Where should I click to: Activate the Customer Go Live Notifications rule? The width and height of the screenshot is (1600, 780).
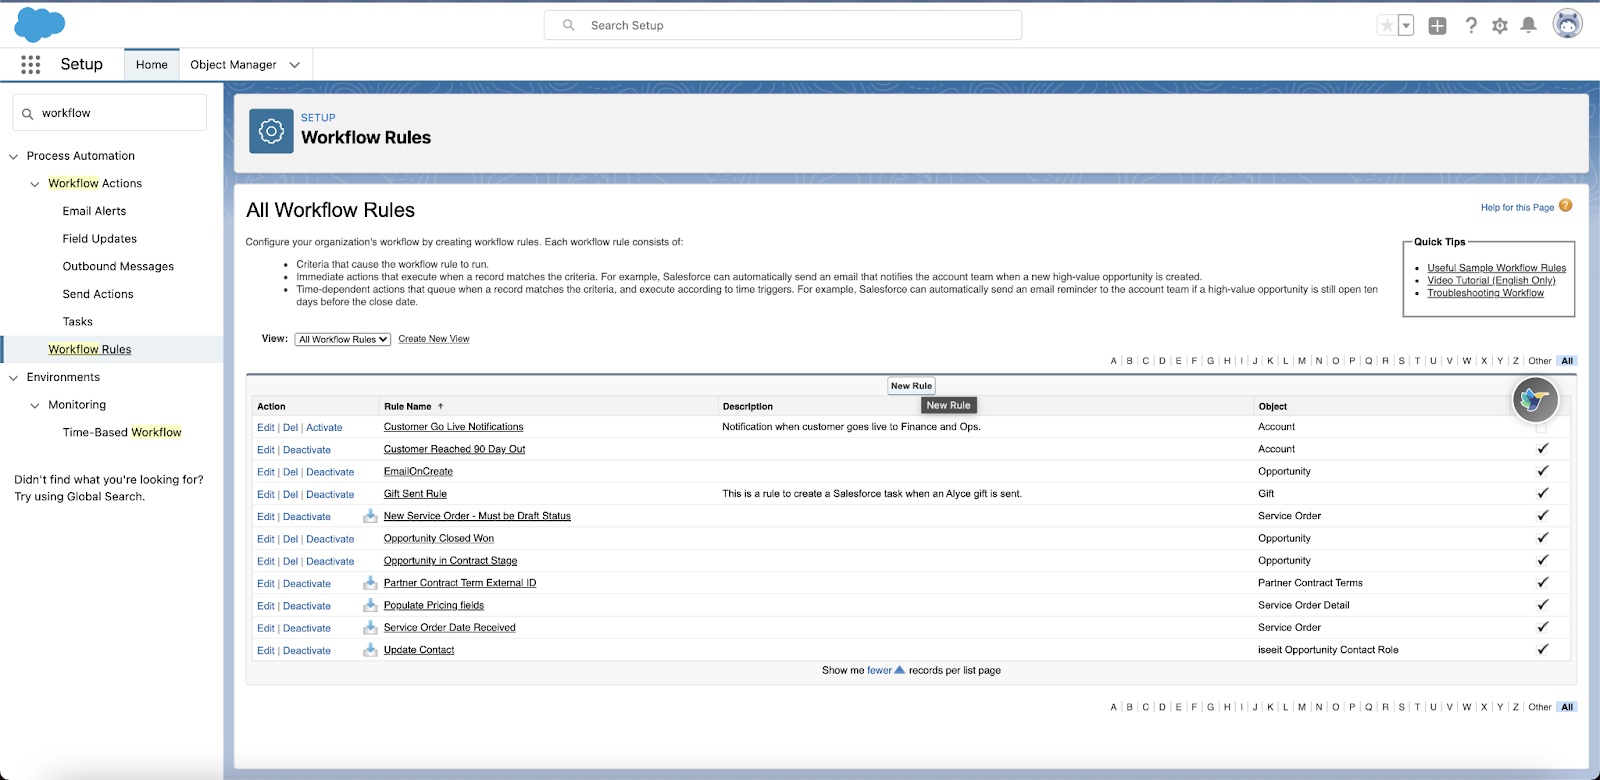[324, 427]
